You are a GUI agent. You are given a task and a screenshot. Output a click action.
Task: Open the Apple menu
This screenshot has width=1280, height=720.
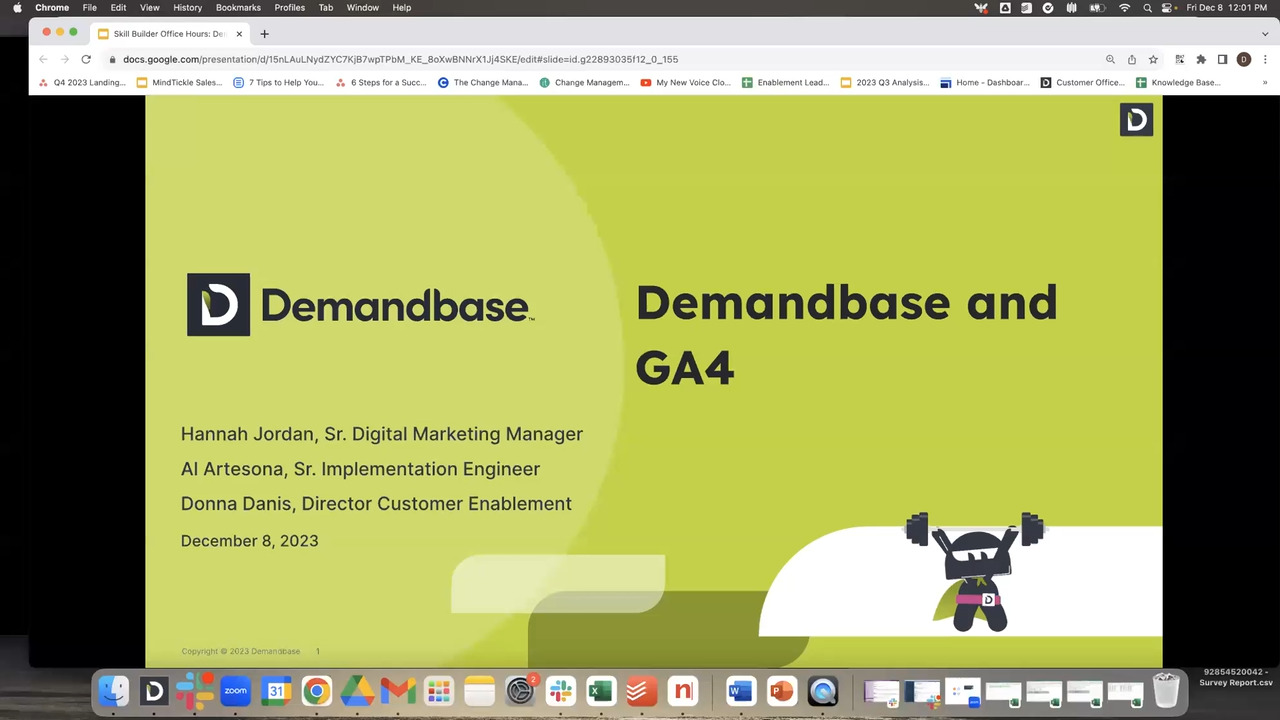pos(17,7)
